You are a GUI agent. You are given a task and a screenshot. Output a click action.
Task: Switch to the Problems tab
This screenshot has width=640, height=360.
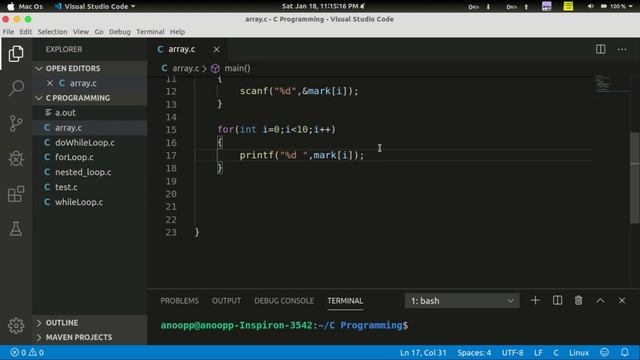click(x=179, y=301)
